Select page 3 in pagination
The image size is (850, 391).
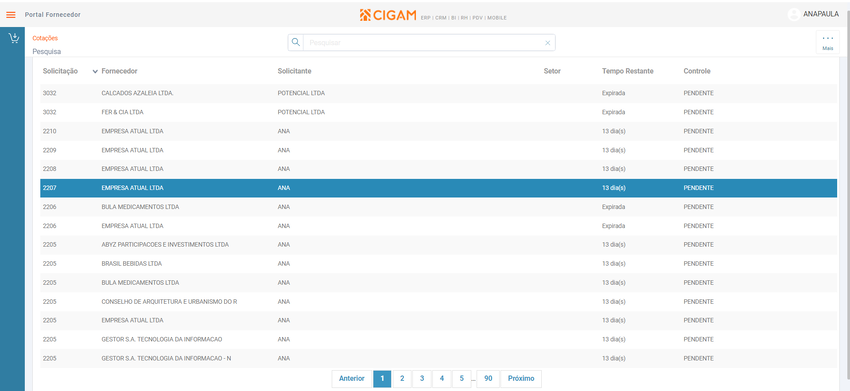(422, 379)
